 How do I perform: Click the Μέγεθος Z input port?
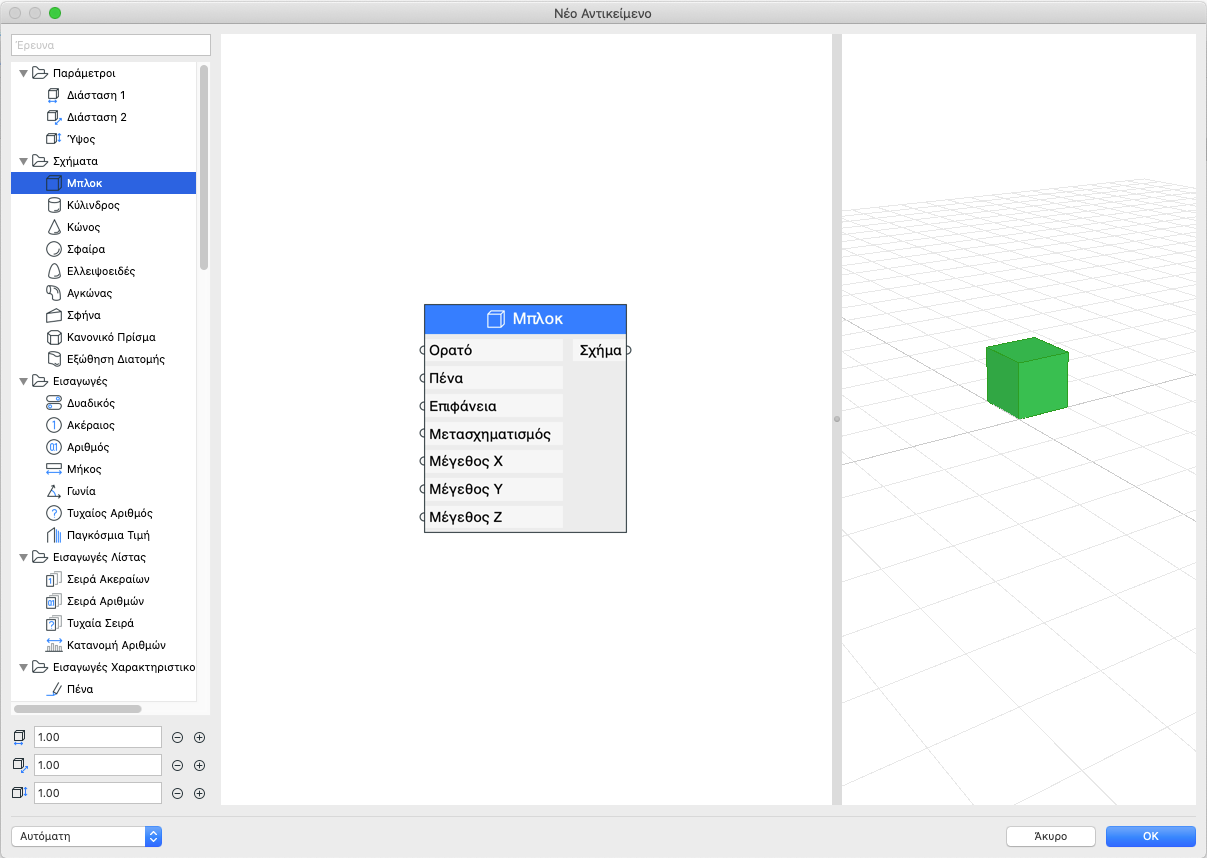pyautogui.click(x=423, y=517)
